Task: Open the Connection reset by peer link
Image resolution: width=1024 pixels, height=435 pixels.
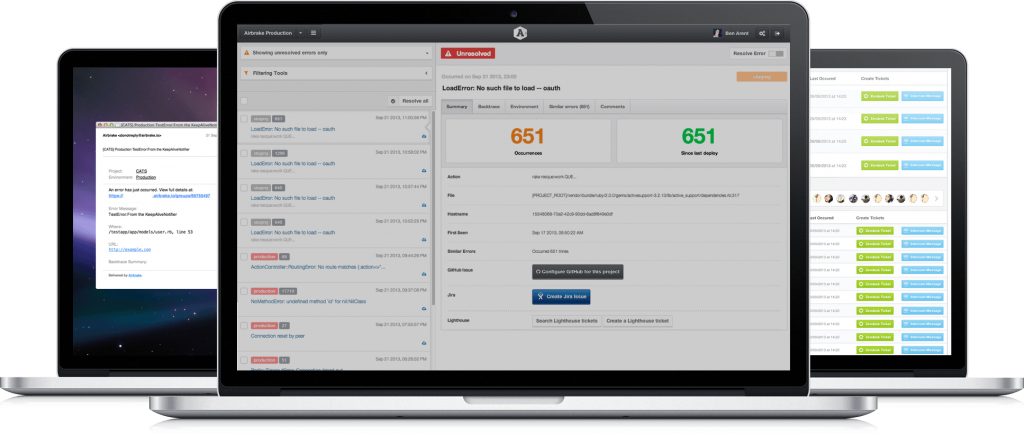Action: [278, 336]
